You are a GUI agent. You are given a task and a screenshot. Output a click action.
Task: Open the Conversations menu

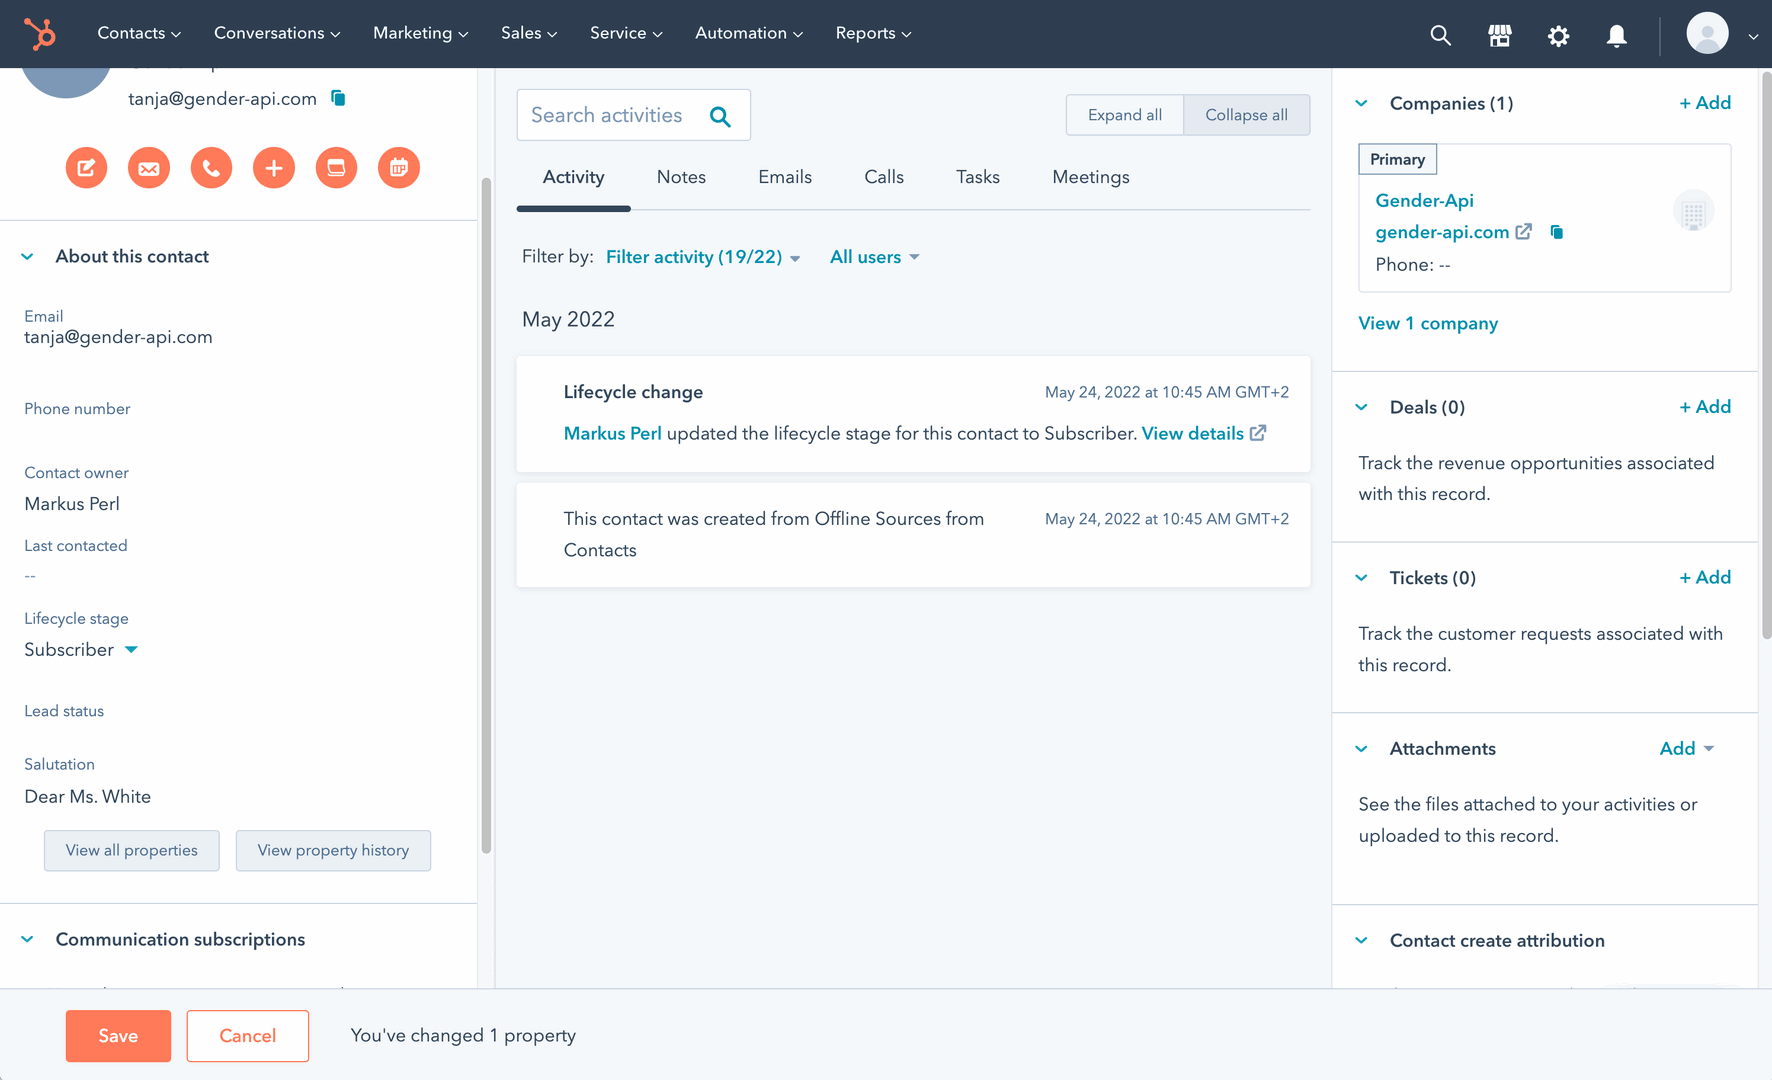coord(277,34)
